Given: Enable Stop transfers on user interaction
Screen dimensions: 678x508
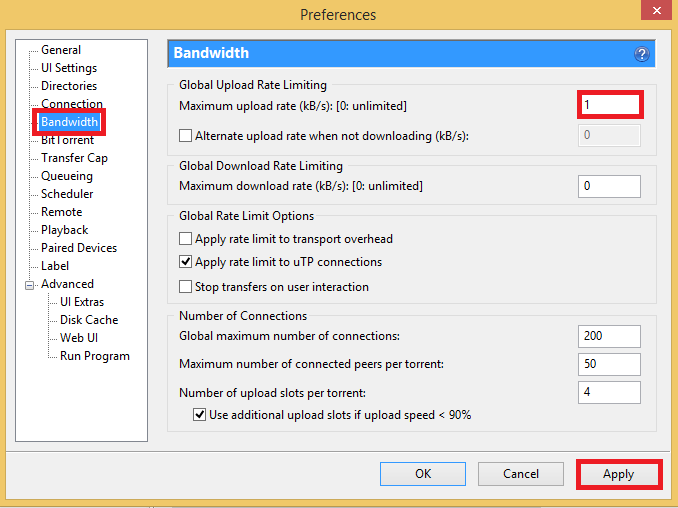Looking at the screenshot, I should 185,287.
